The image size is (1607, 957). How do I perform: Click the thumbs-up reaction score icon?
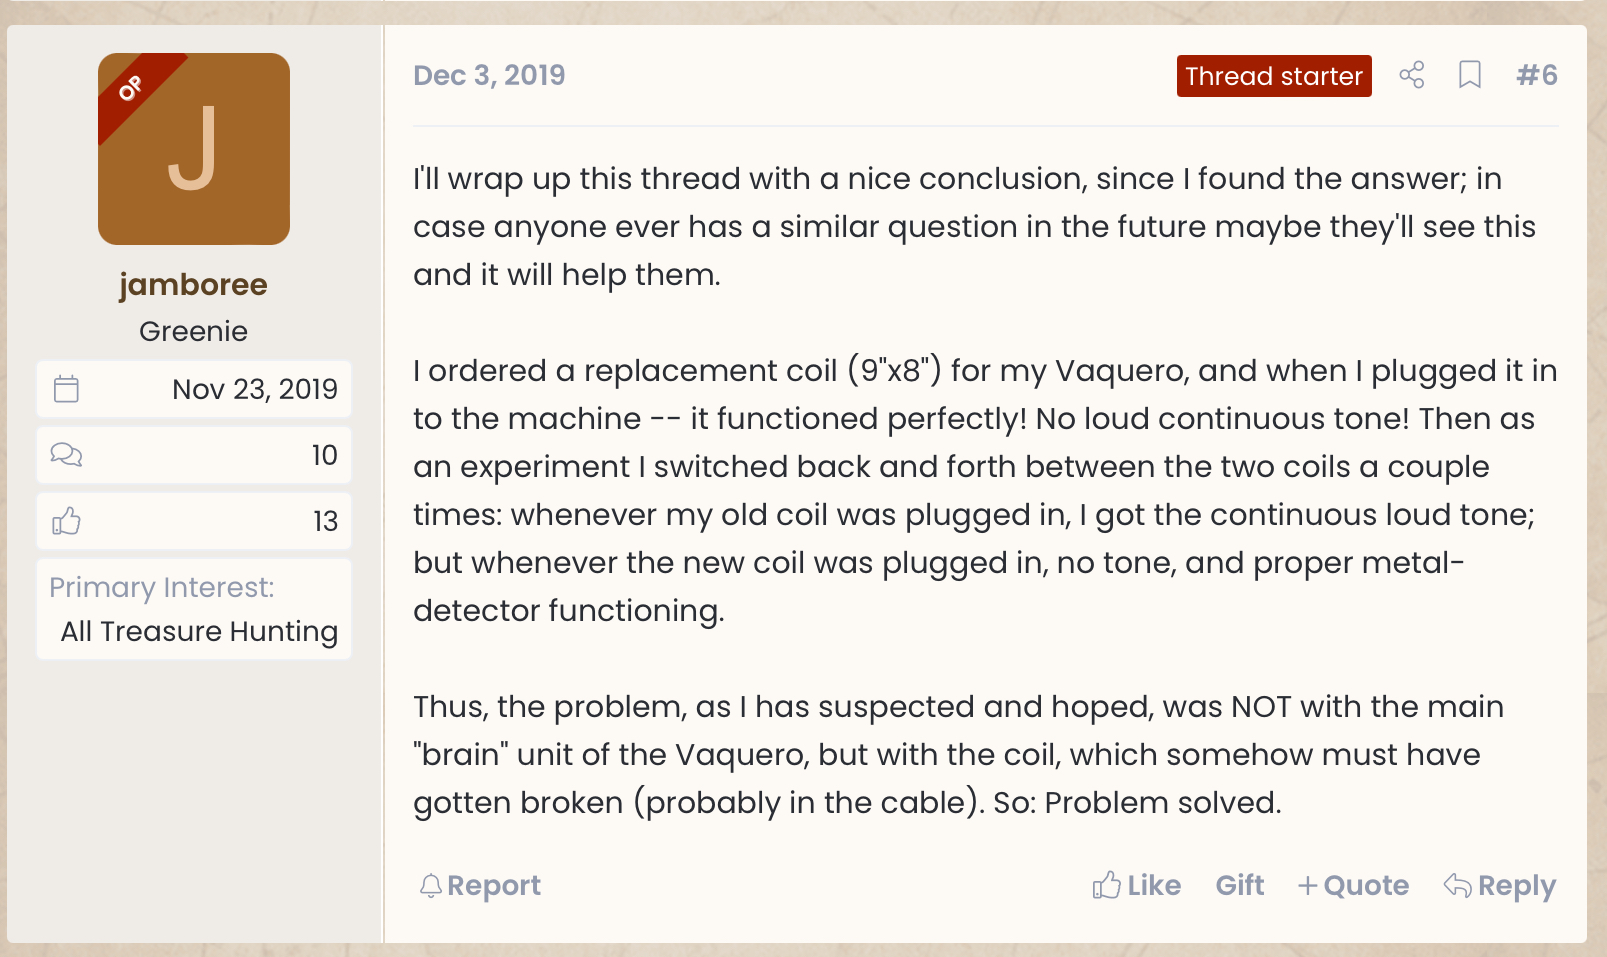point(66,521)
